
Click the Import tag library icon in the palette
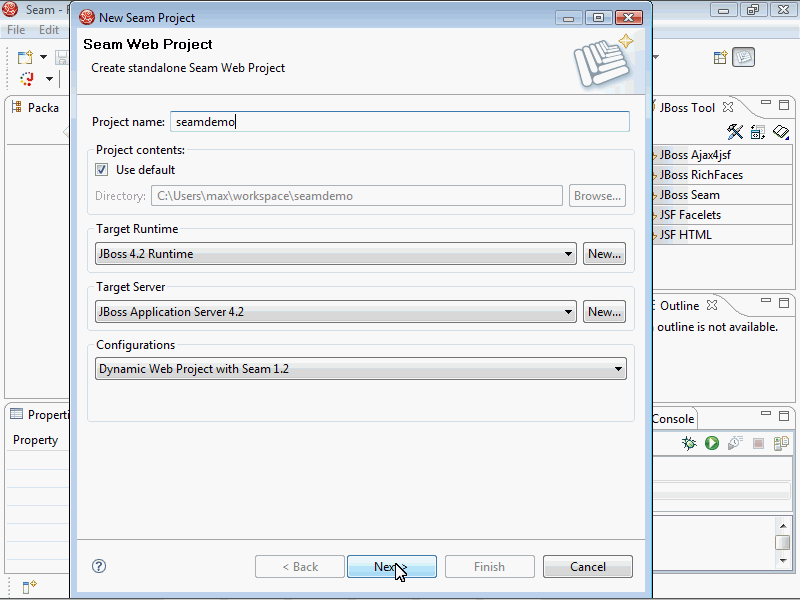(x=781, y=132)
